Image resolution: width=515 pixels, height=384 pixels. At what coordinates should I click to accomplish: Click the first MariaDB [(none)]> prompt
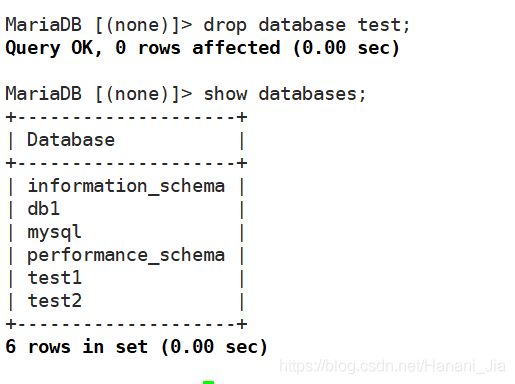pos(99,26)
